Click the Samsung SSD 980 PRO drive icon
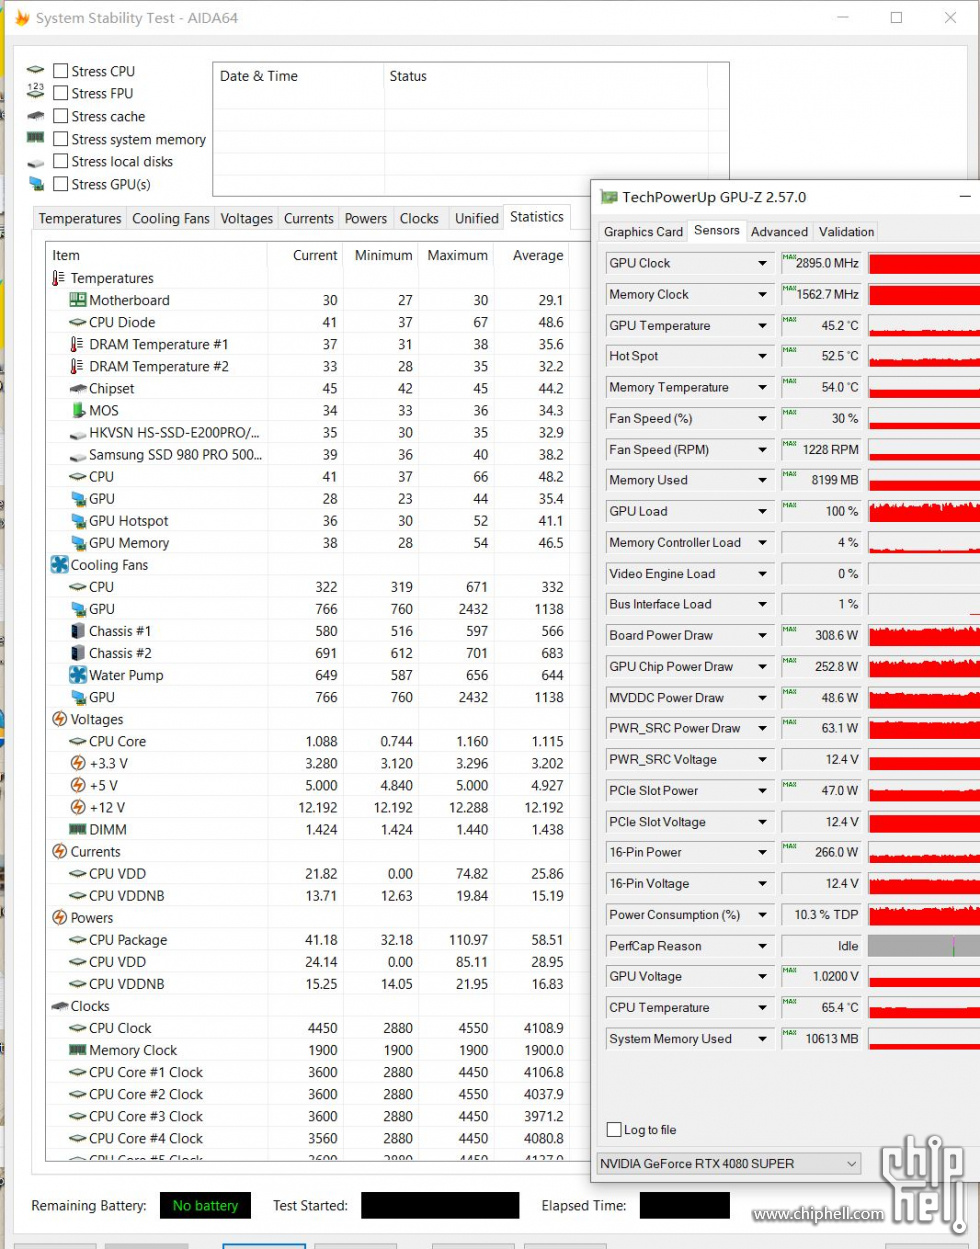Screen dimensions: 980x1249 click(x=78, y=455)
